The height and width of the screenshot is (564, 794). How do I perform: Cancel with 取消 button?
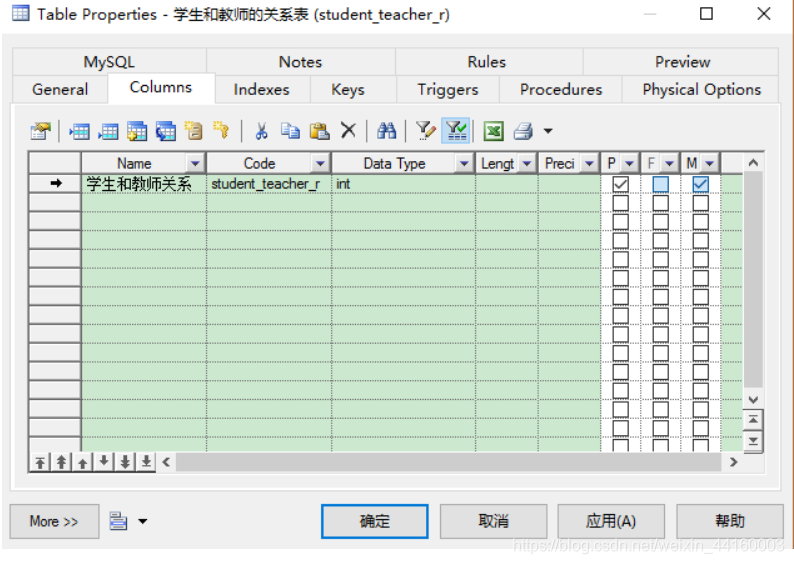493,521
